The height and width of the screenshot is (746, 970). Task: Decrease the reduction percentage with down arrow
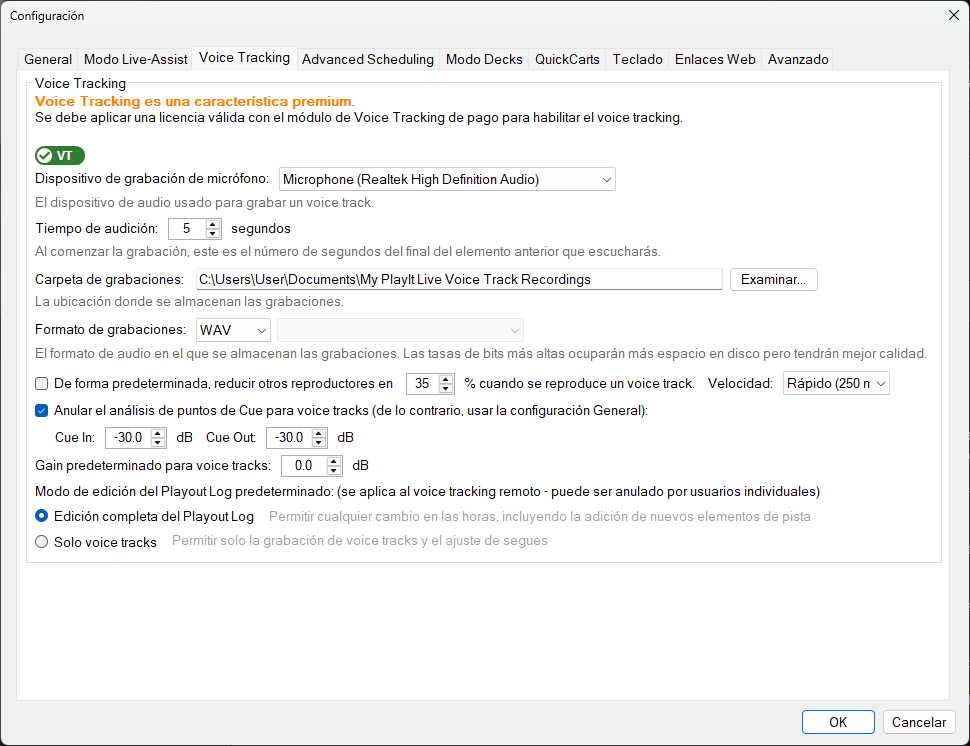point(446,388)
